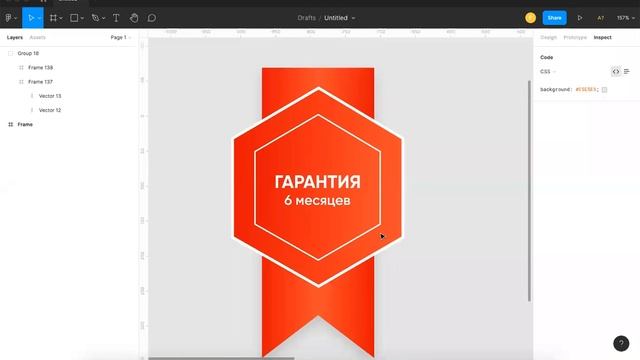The image size is (640, 360).
Task: Click the yellow user avatar
Action: (x=530, y=18)
